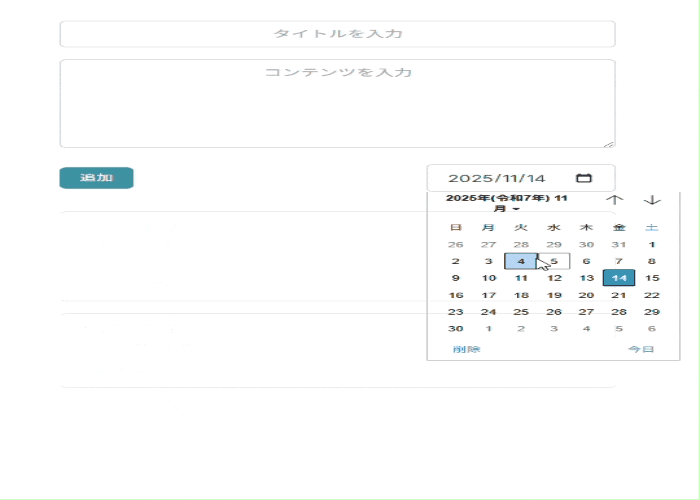This screenshot has height=500, width=700.
Task: Click the 削除 link in calendar
Action: pos(467,349)
